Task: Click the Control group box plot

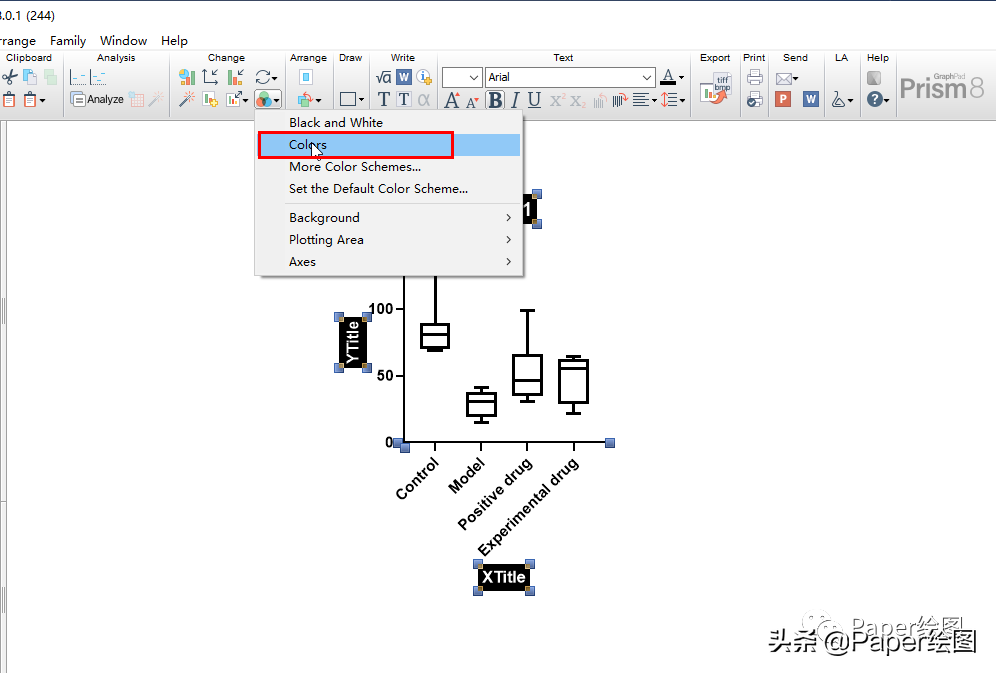Action: pos(435,335)
